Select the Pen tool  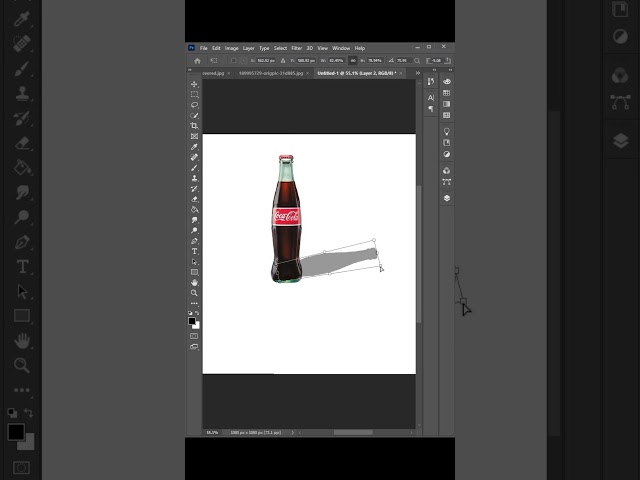point(194,241)
